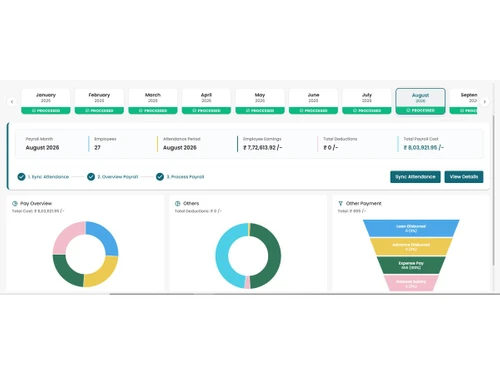The image size is (500, 375).
Task: Click the Other Payment funnel icon
Action: tap(340, 203)
